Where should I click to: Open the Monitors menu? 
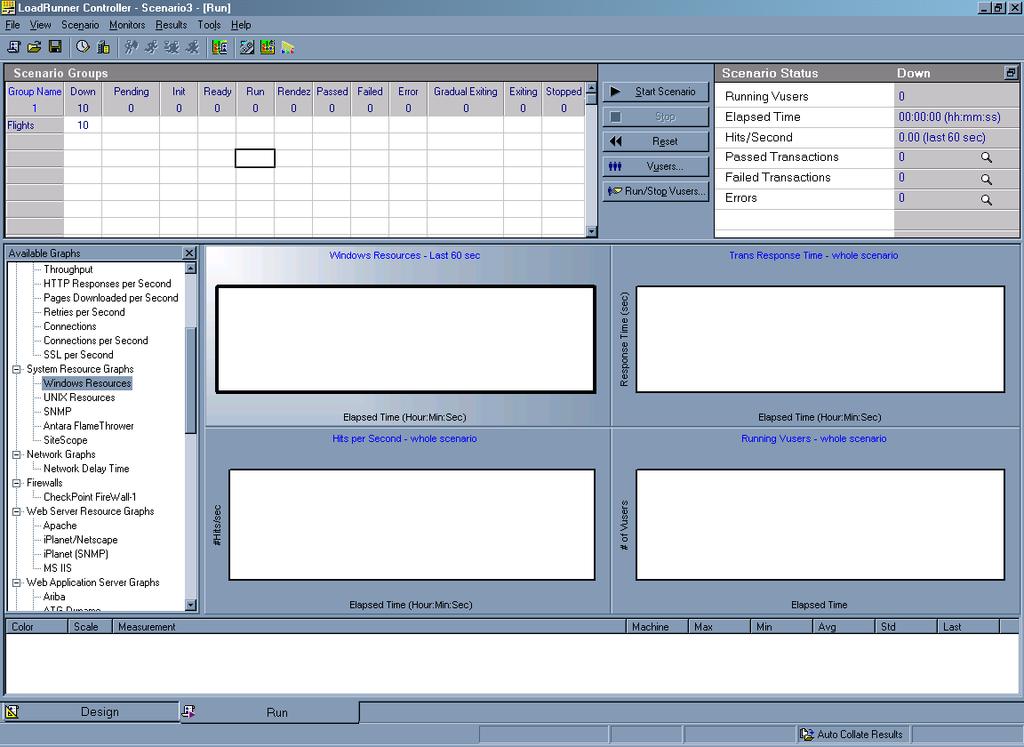point(127,25)
